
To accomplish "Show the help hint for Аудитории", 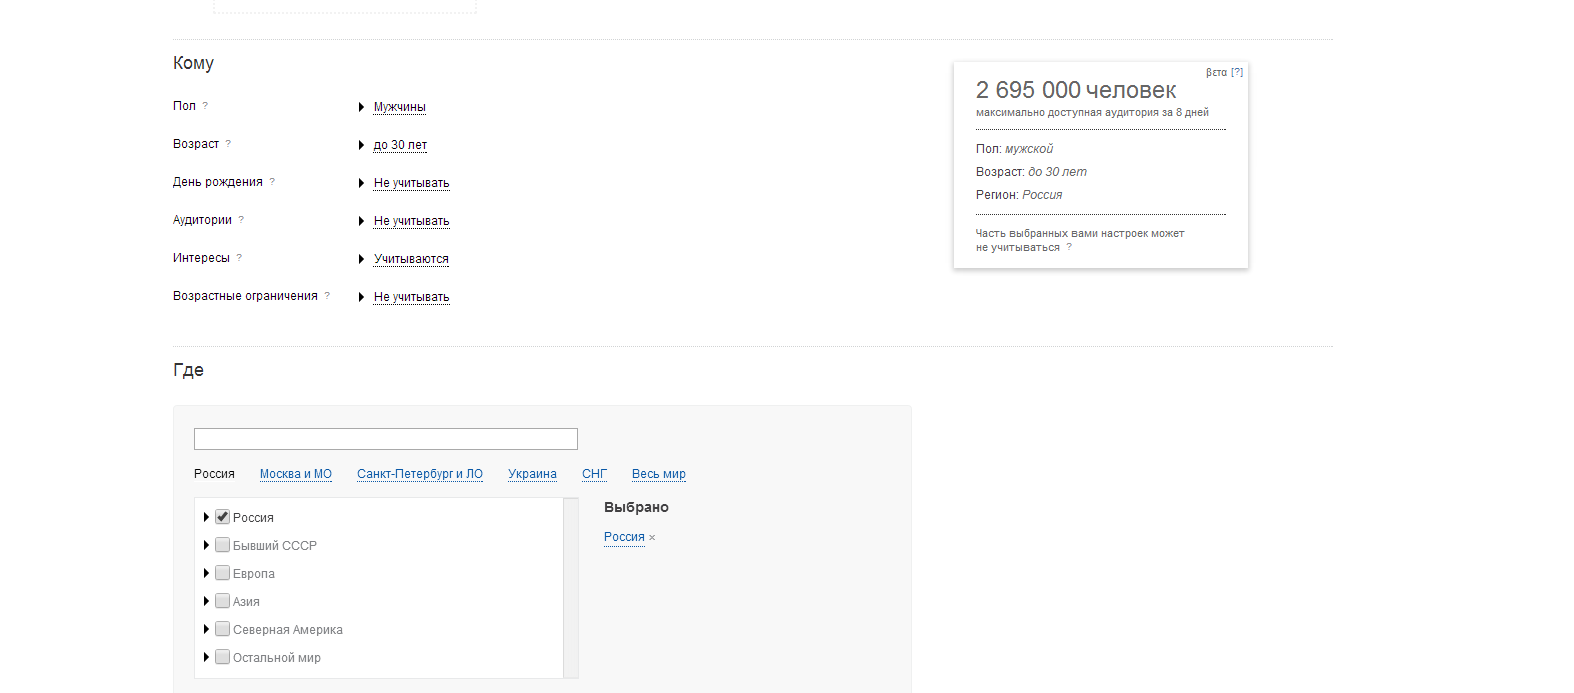I will point(241,219).
